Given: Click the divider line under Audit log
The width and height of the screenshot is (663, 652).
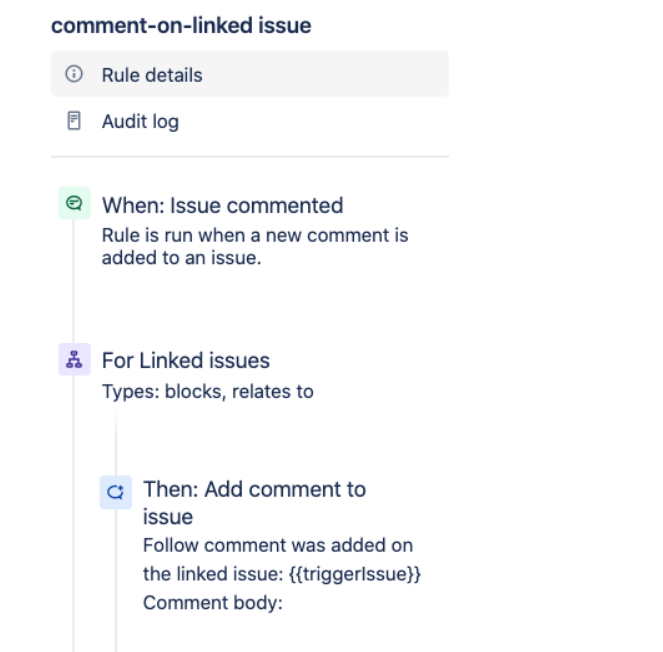Looking at the screenshot, I should pos(250,157).
